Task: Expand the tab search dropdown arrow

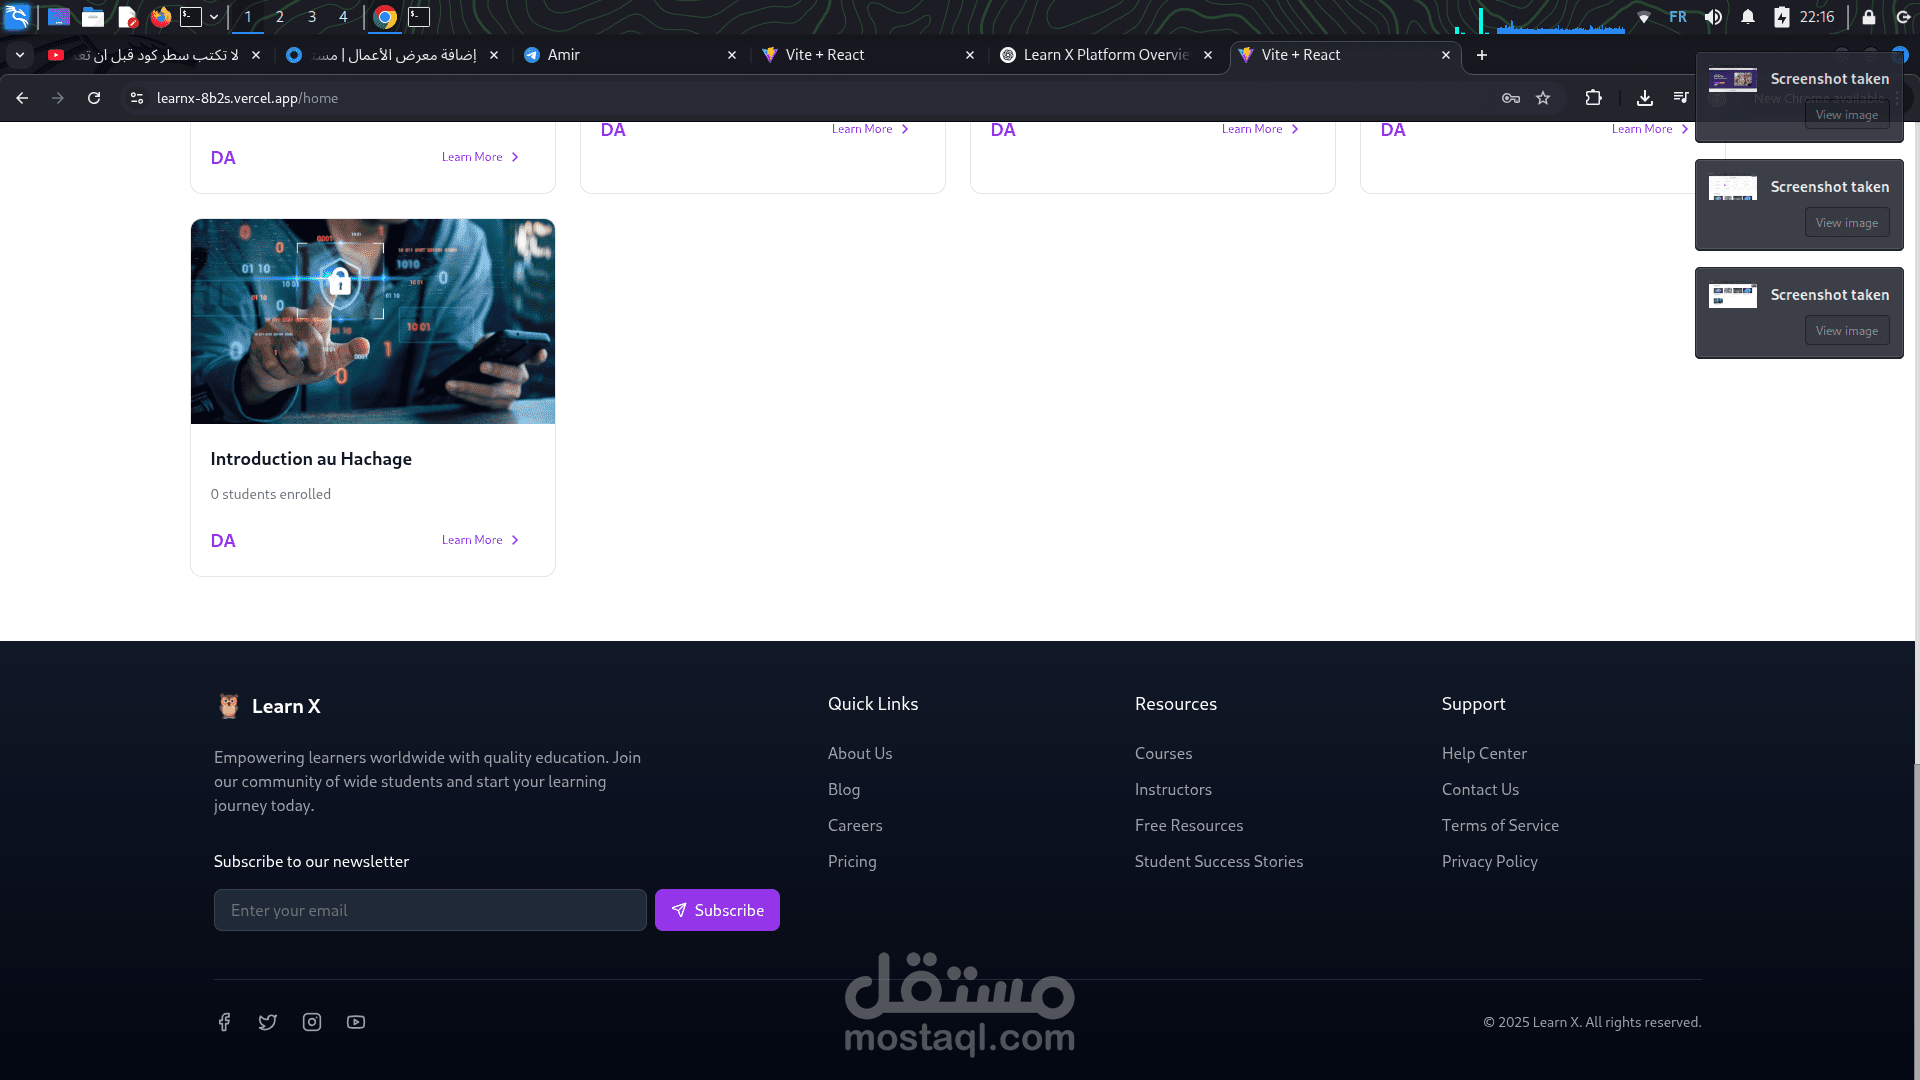Action: pos(20,55)
